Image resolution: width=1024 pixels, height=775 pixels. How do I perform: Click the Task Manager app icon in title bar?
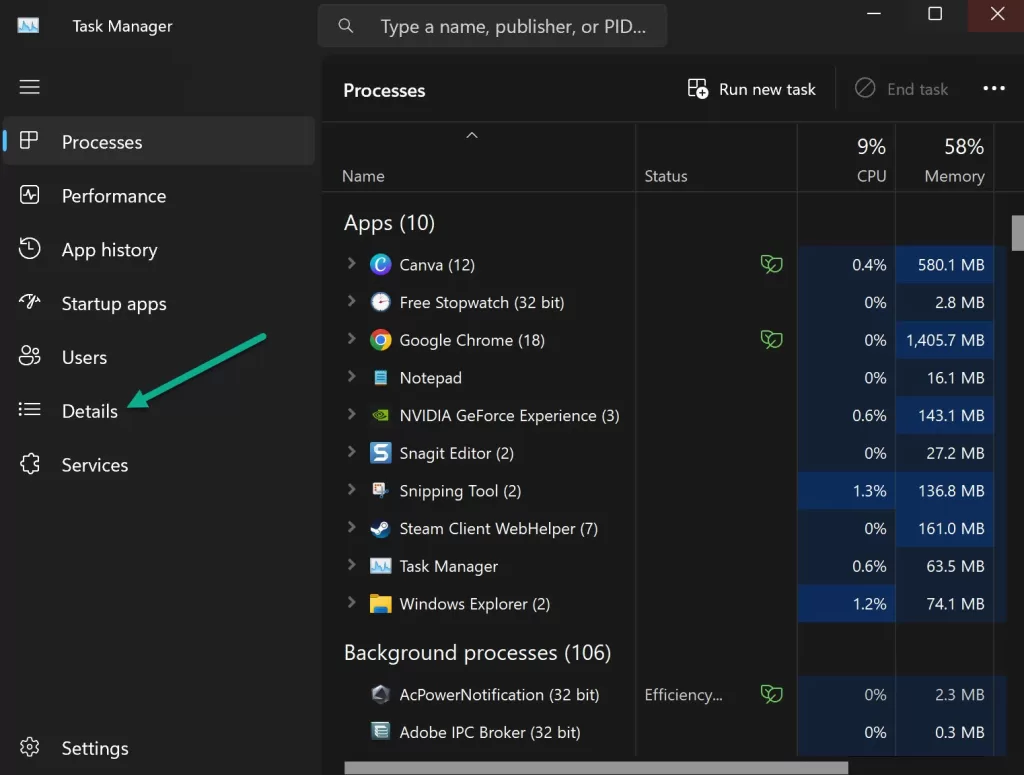coord(28,25)
